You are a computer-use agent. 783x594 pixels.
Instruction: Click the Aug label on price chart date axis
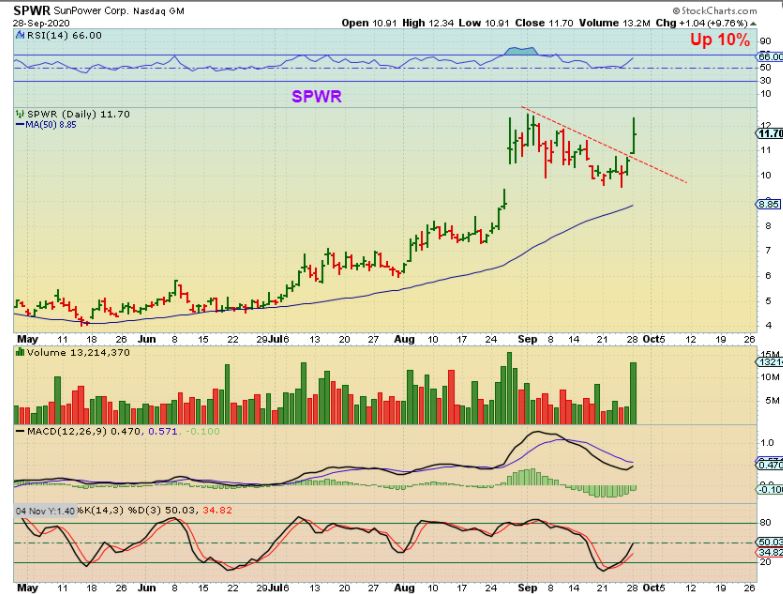pos(404,339)
